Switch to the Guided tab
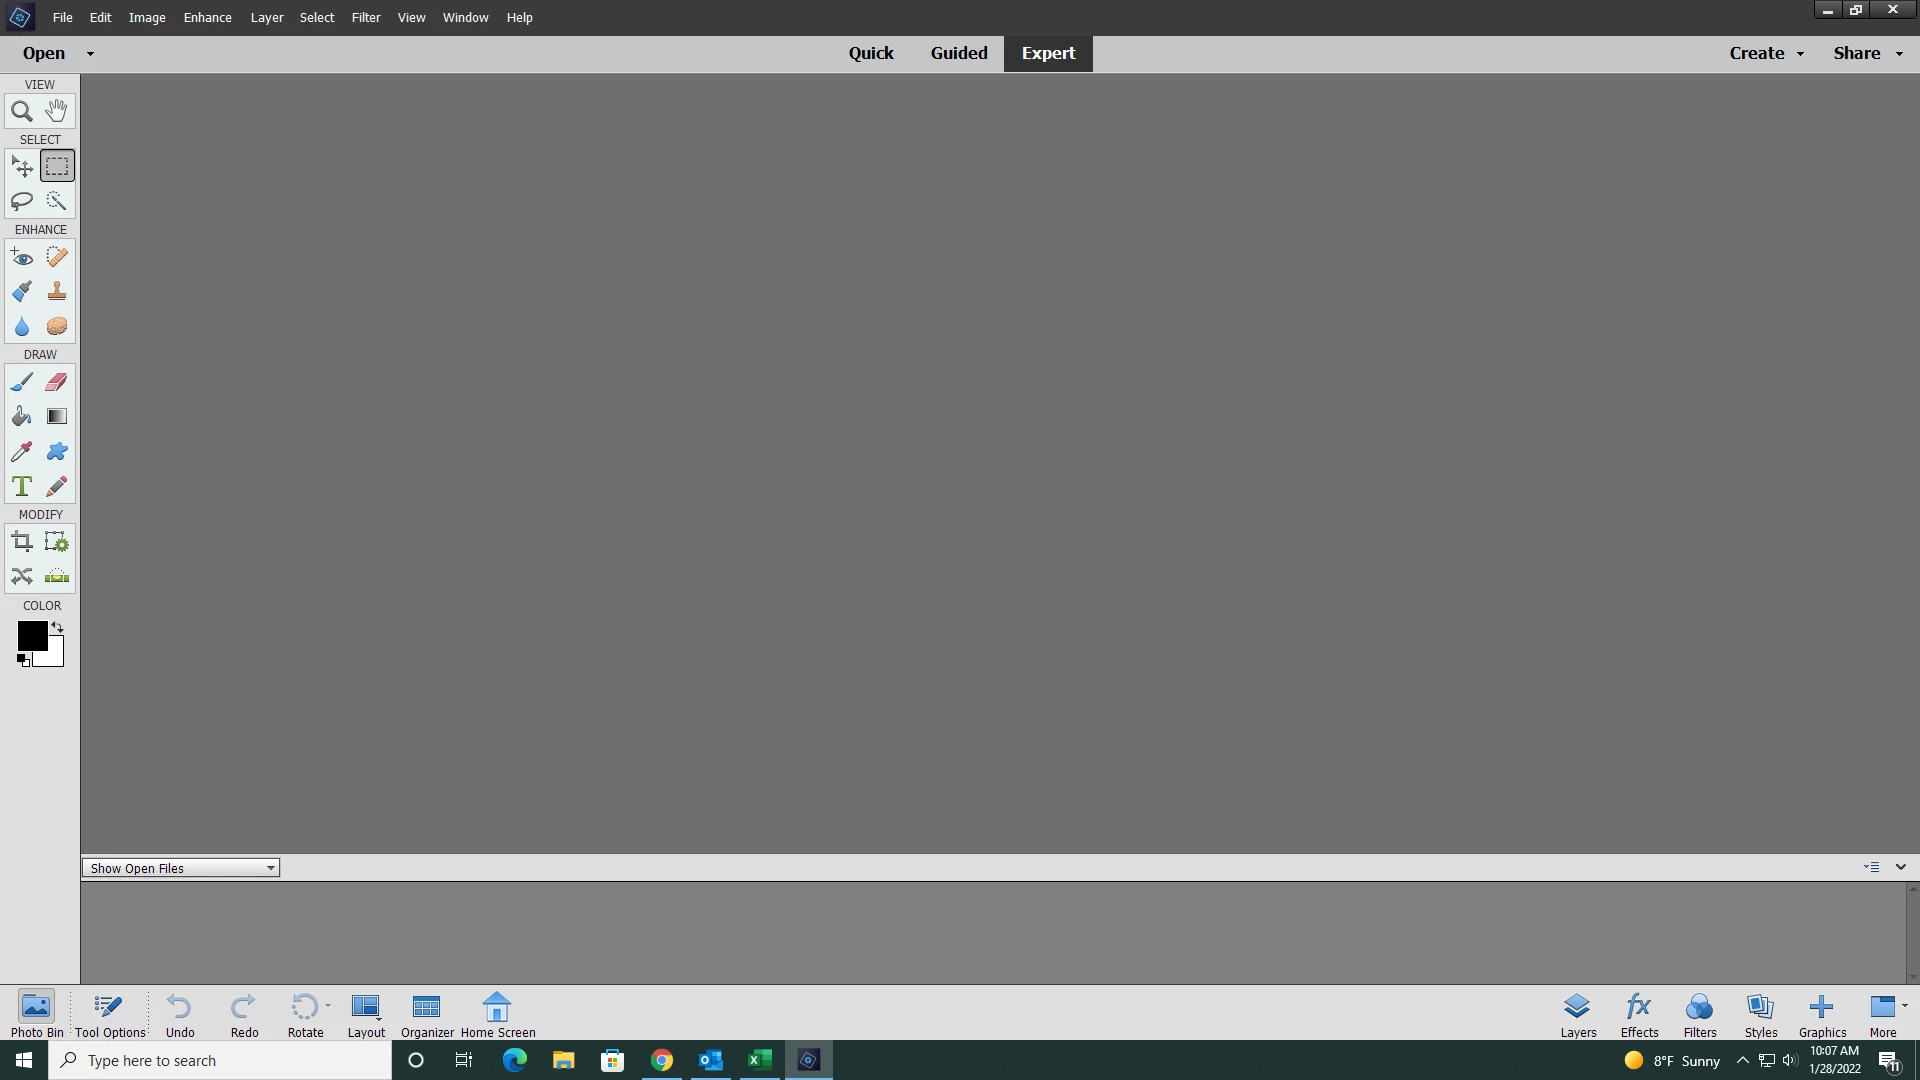Viewport: 1920px width, 1080px height. [x=958, y=53]
